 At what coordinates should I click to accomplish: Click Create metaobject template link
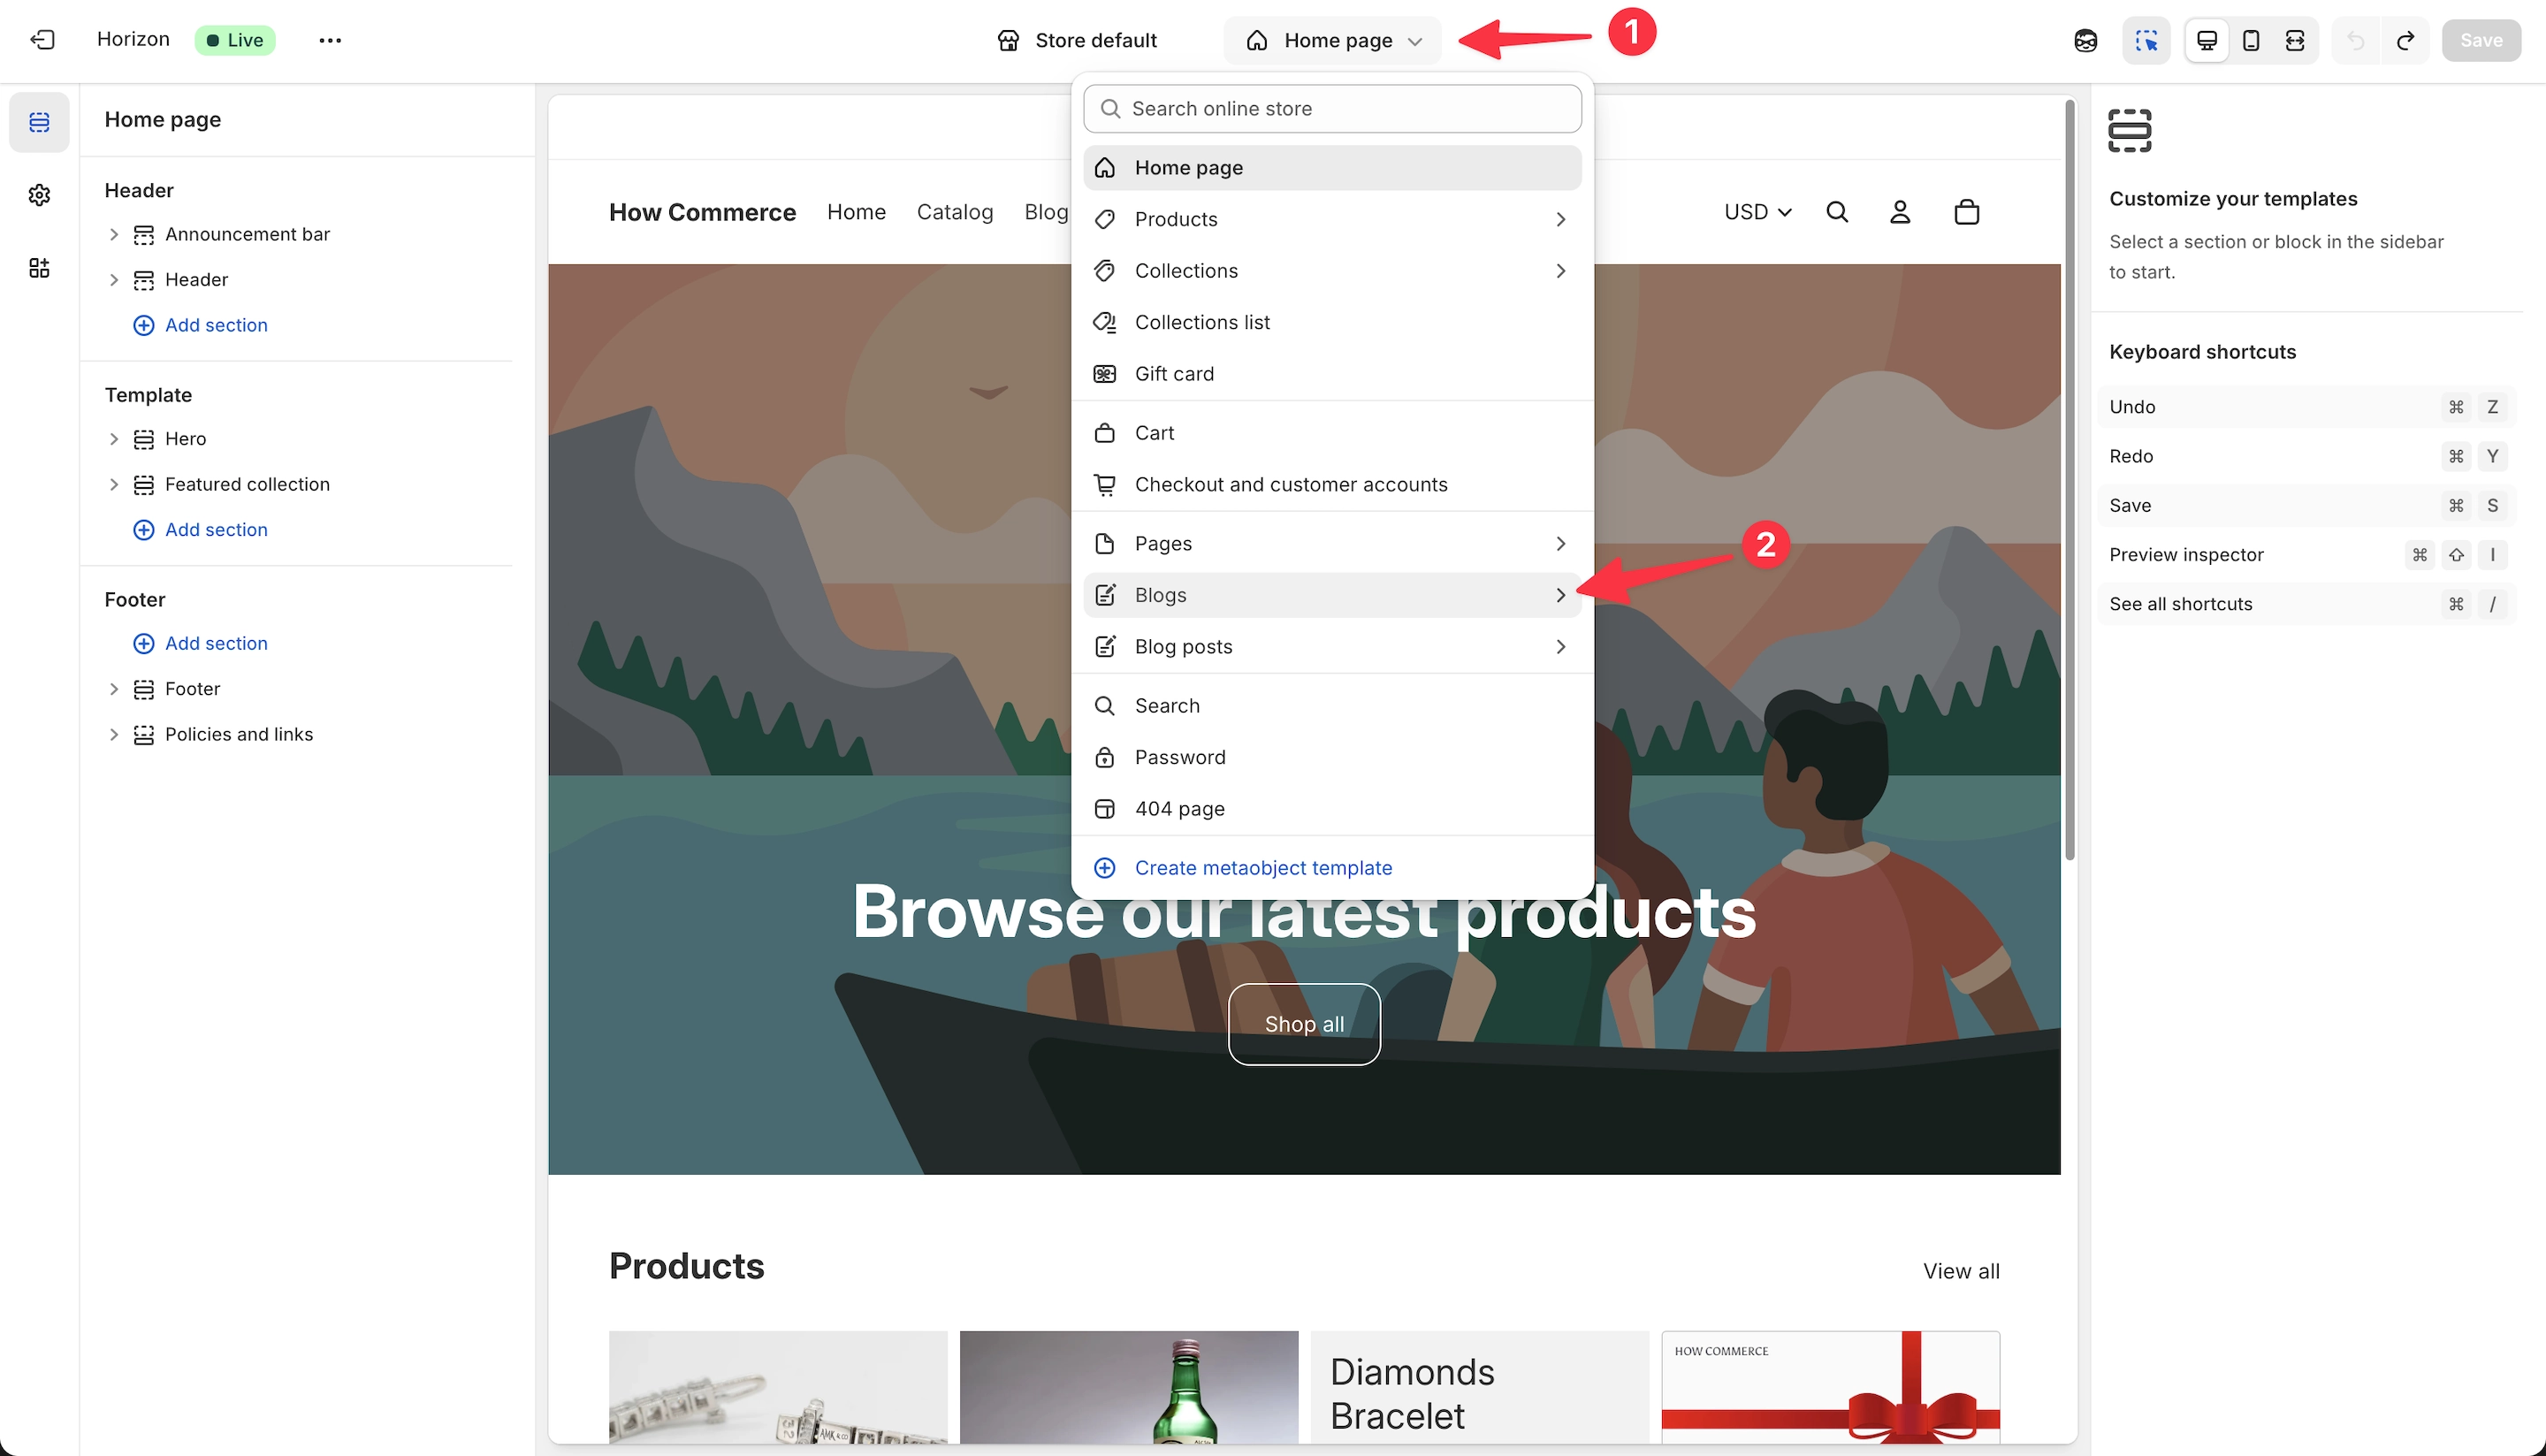click(1263, 868)
